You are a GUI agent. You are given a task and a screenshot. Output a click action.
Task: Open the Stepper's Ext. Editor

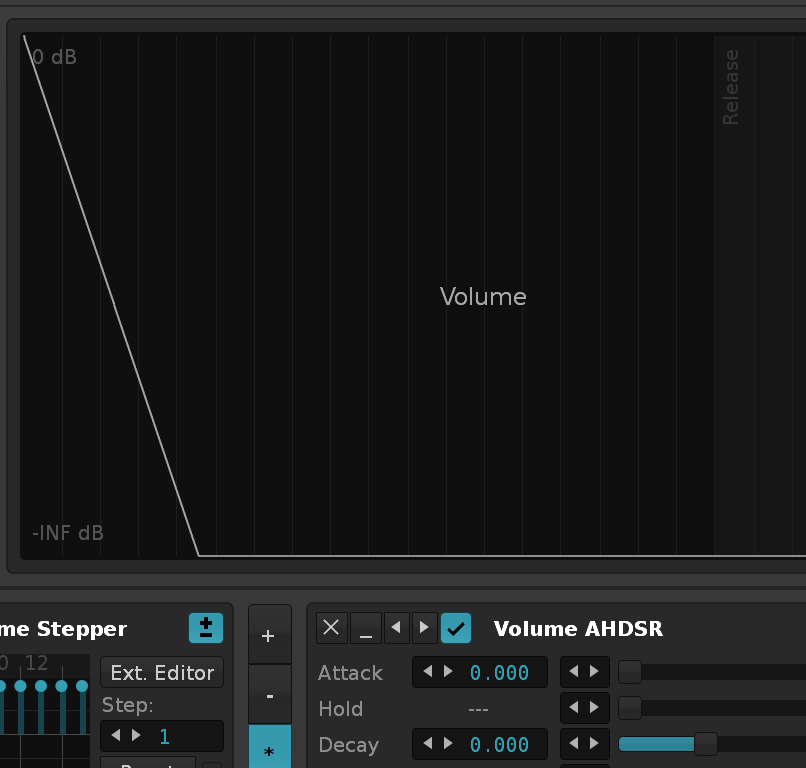[162, 672]
